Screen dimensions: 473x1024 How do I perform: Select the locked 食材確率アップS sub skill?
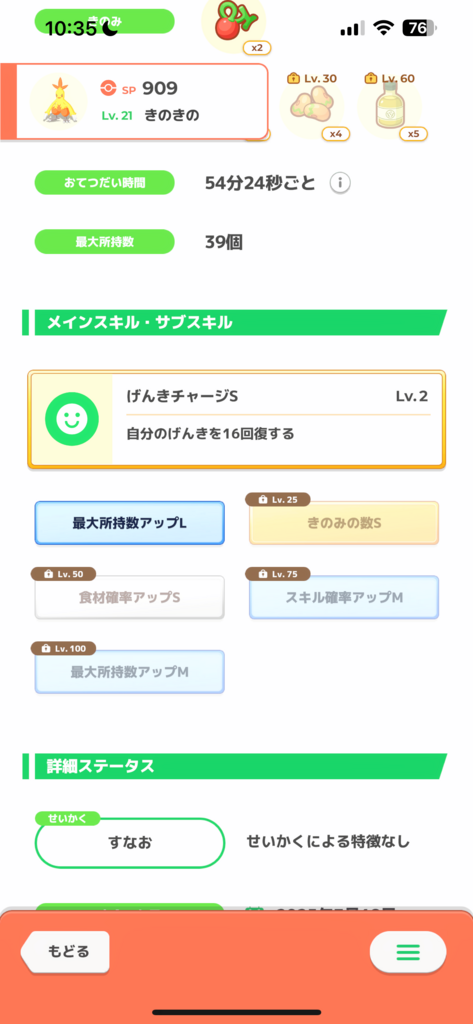(129, 597)
